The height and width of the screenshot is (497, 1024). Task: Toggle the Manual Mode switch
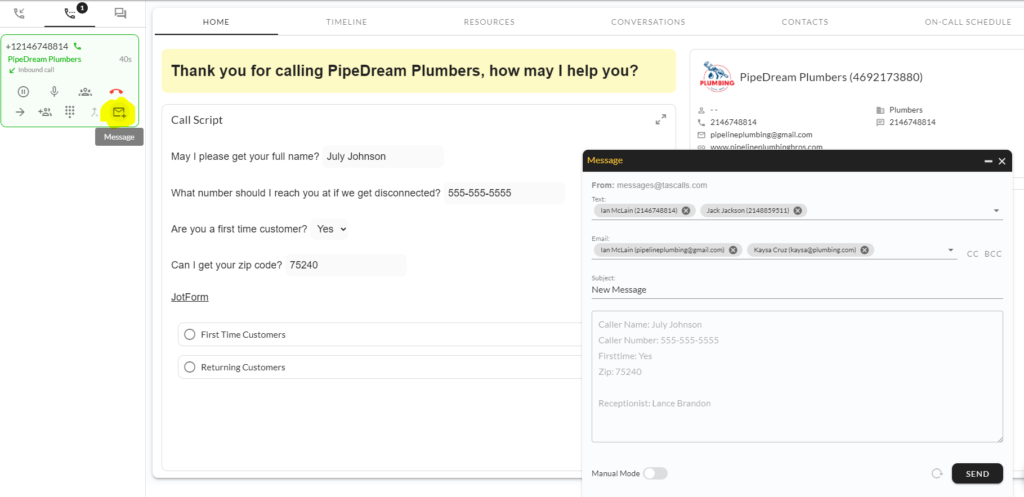tap(655, 473)
